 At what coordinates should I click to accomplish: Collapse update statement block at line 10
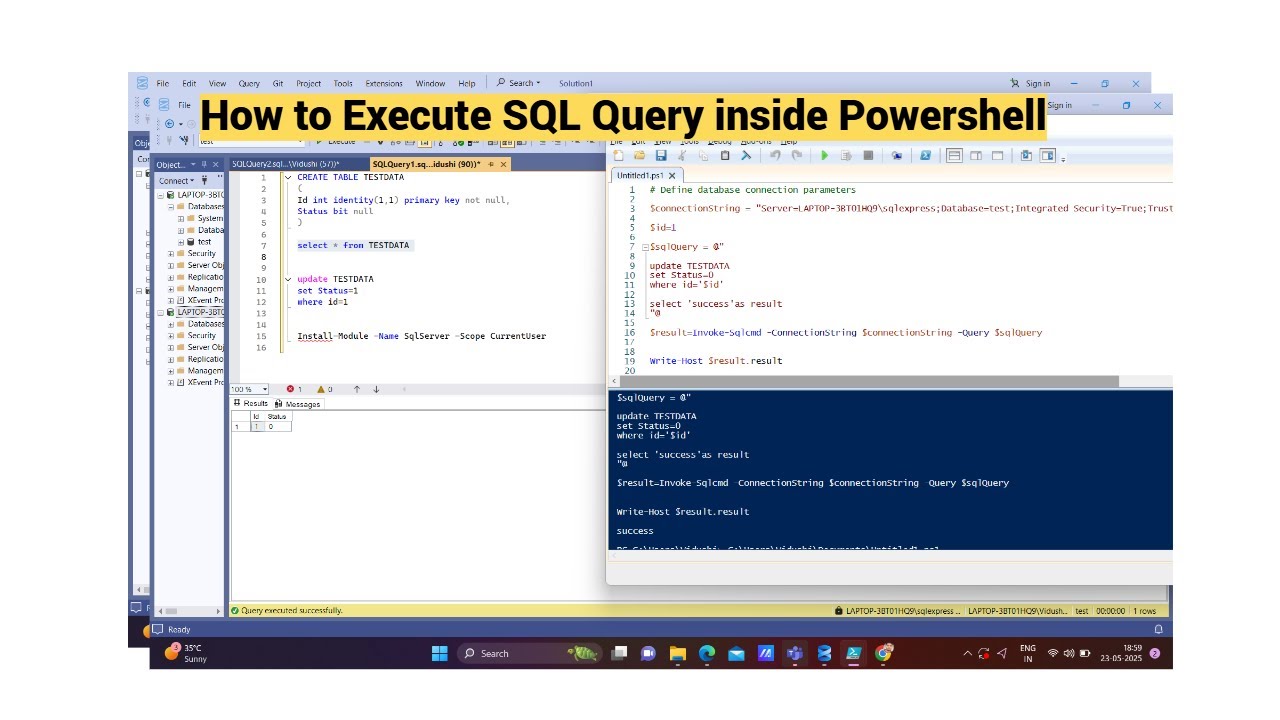[287, 279]
